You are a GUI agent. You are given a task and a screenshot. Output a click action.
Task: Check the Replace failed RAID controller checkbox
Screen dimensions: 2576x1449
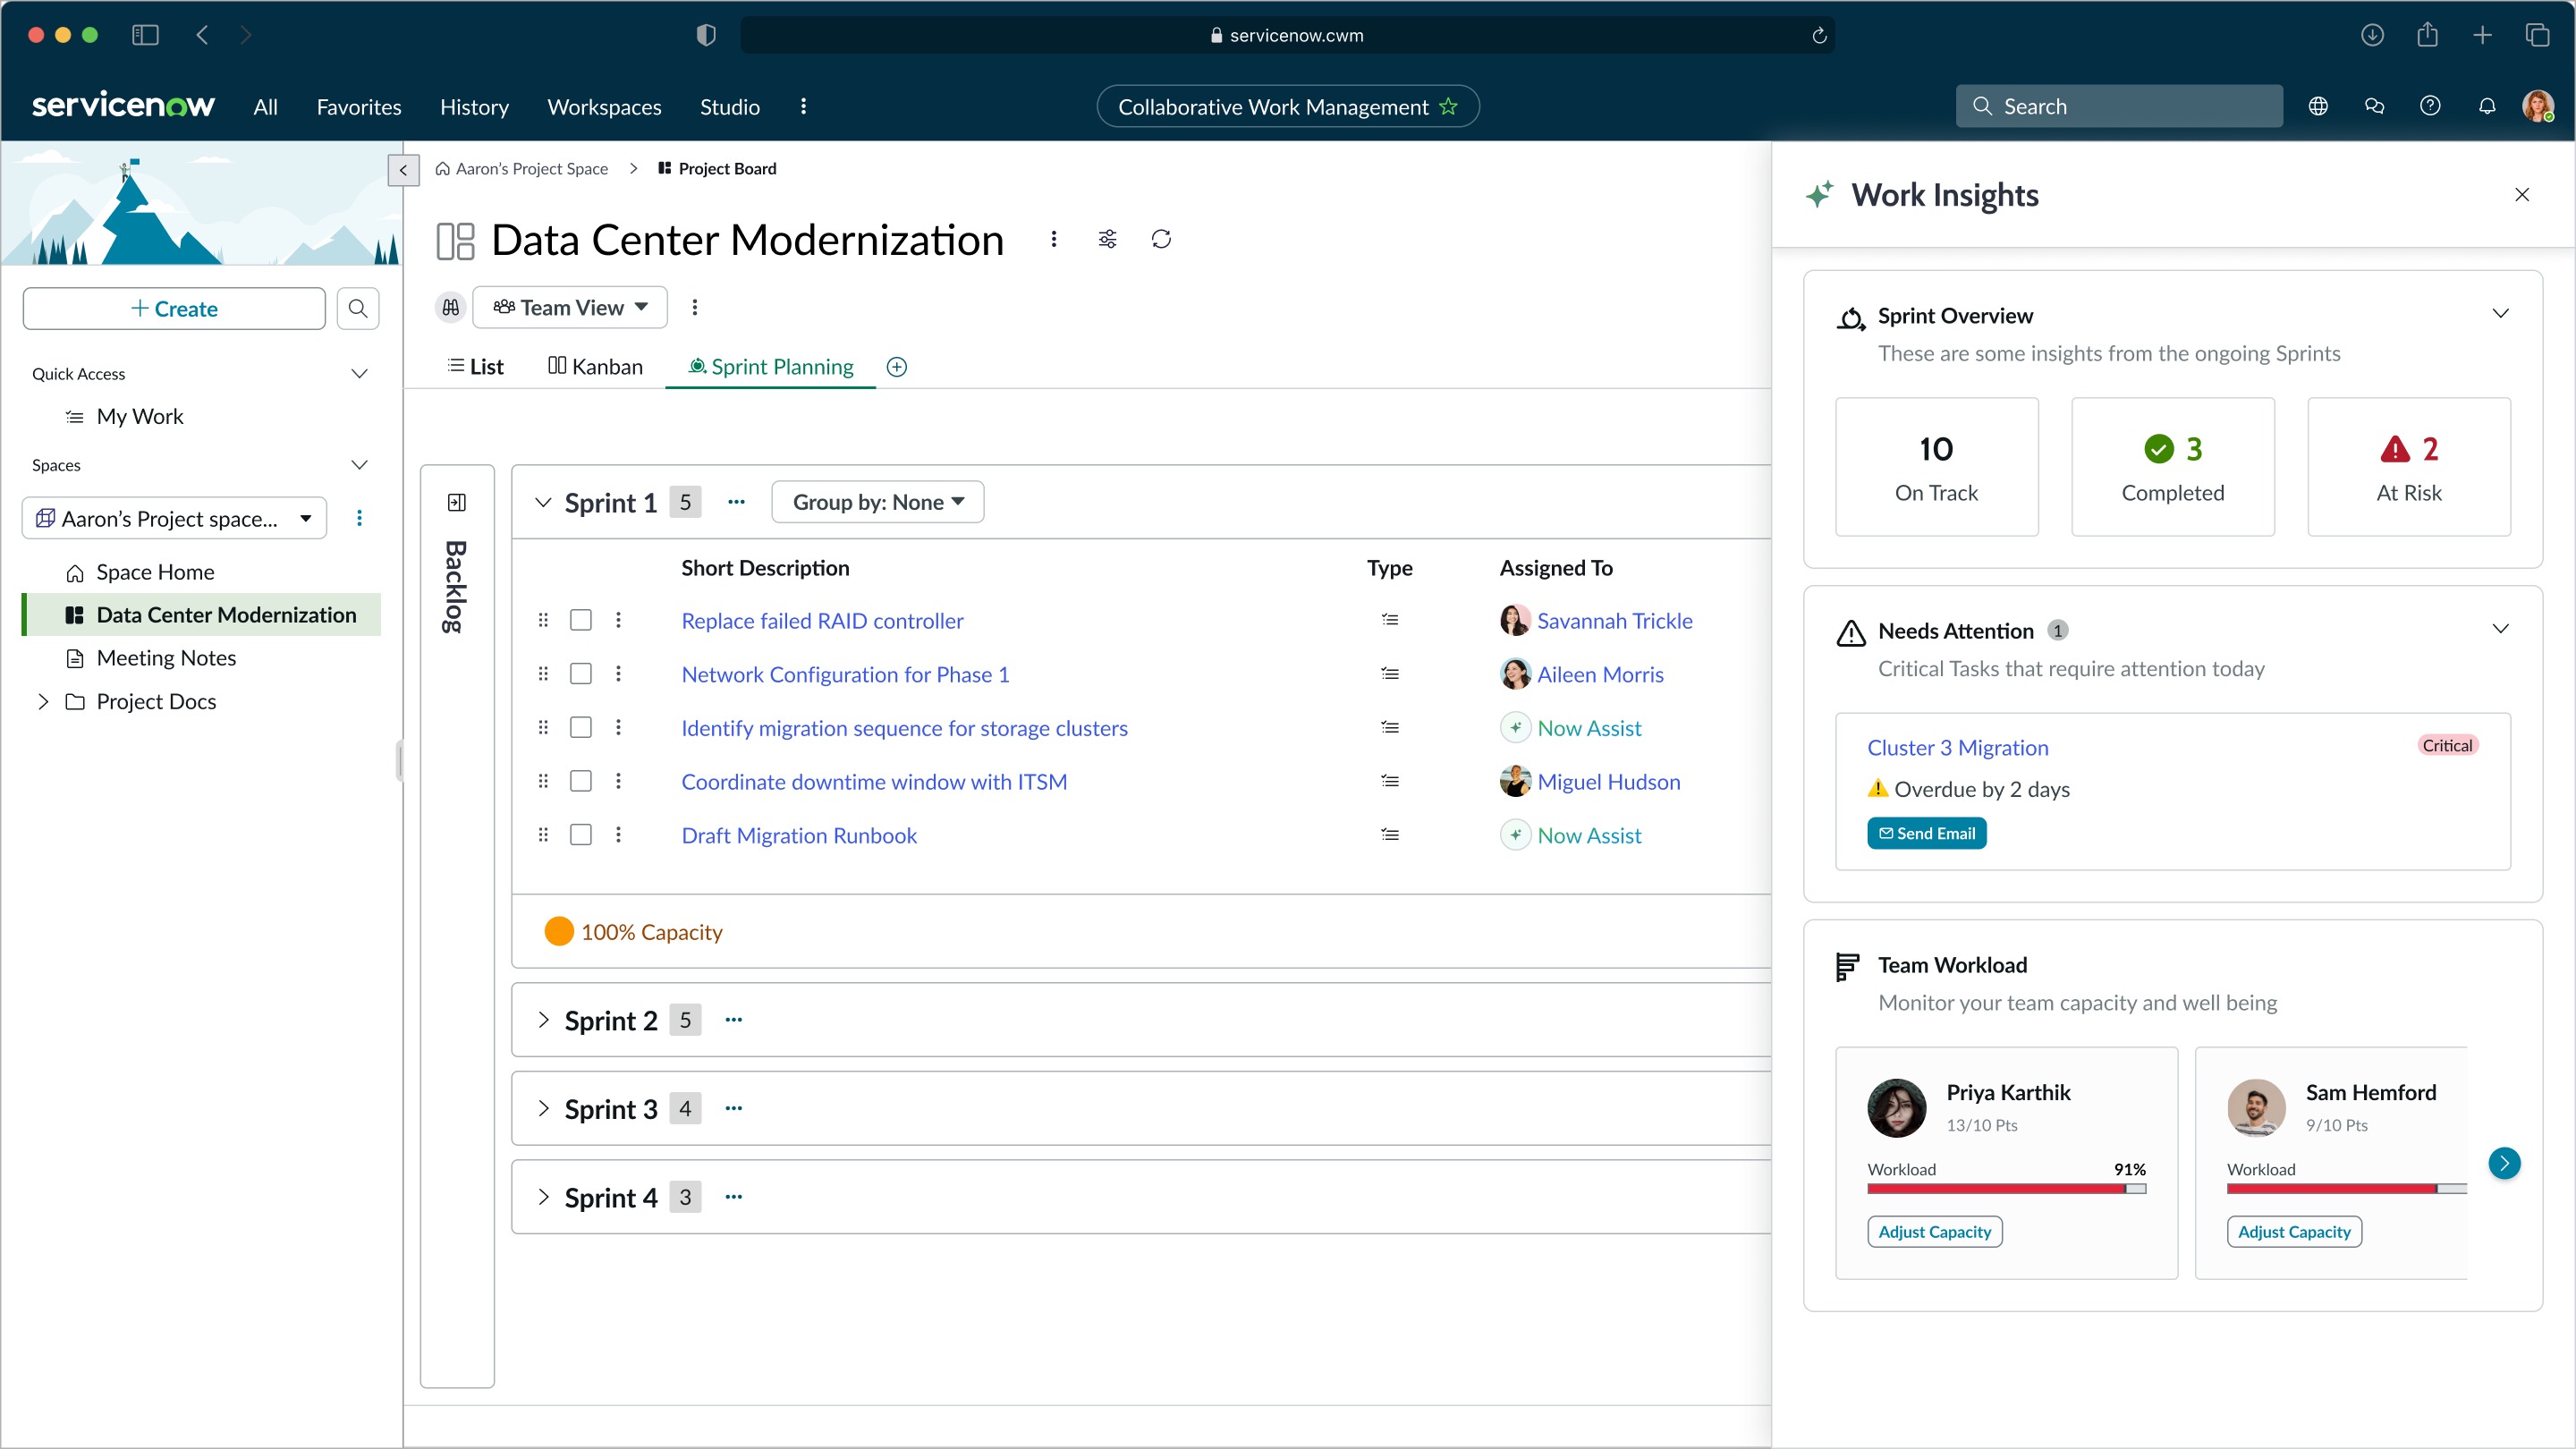(x=580, y=620)
